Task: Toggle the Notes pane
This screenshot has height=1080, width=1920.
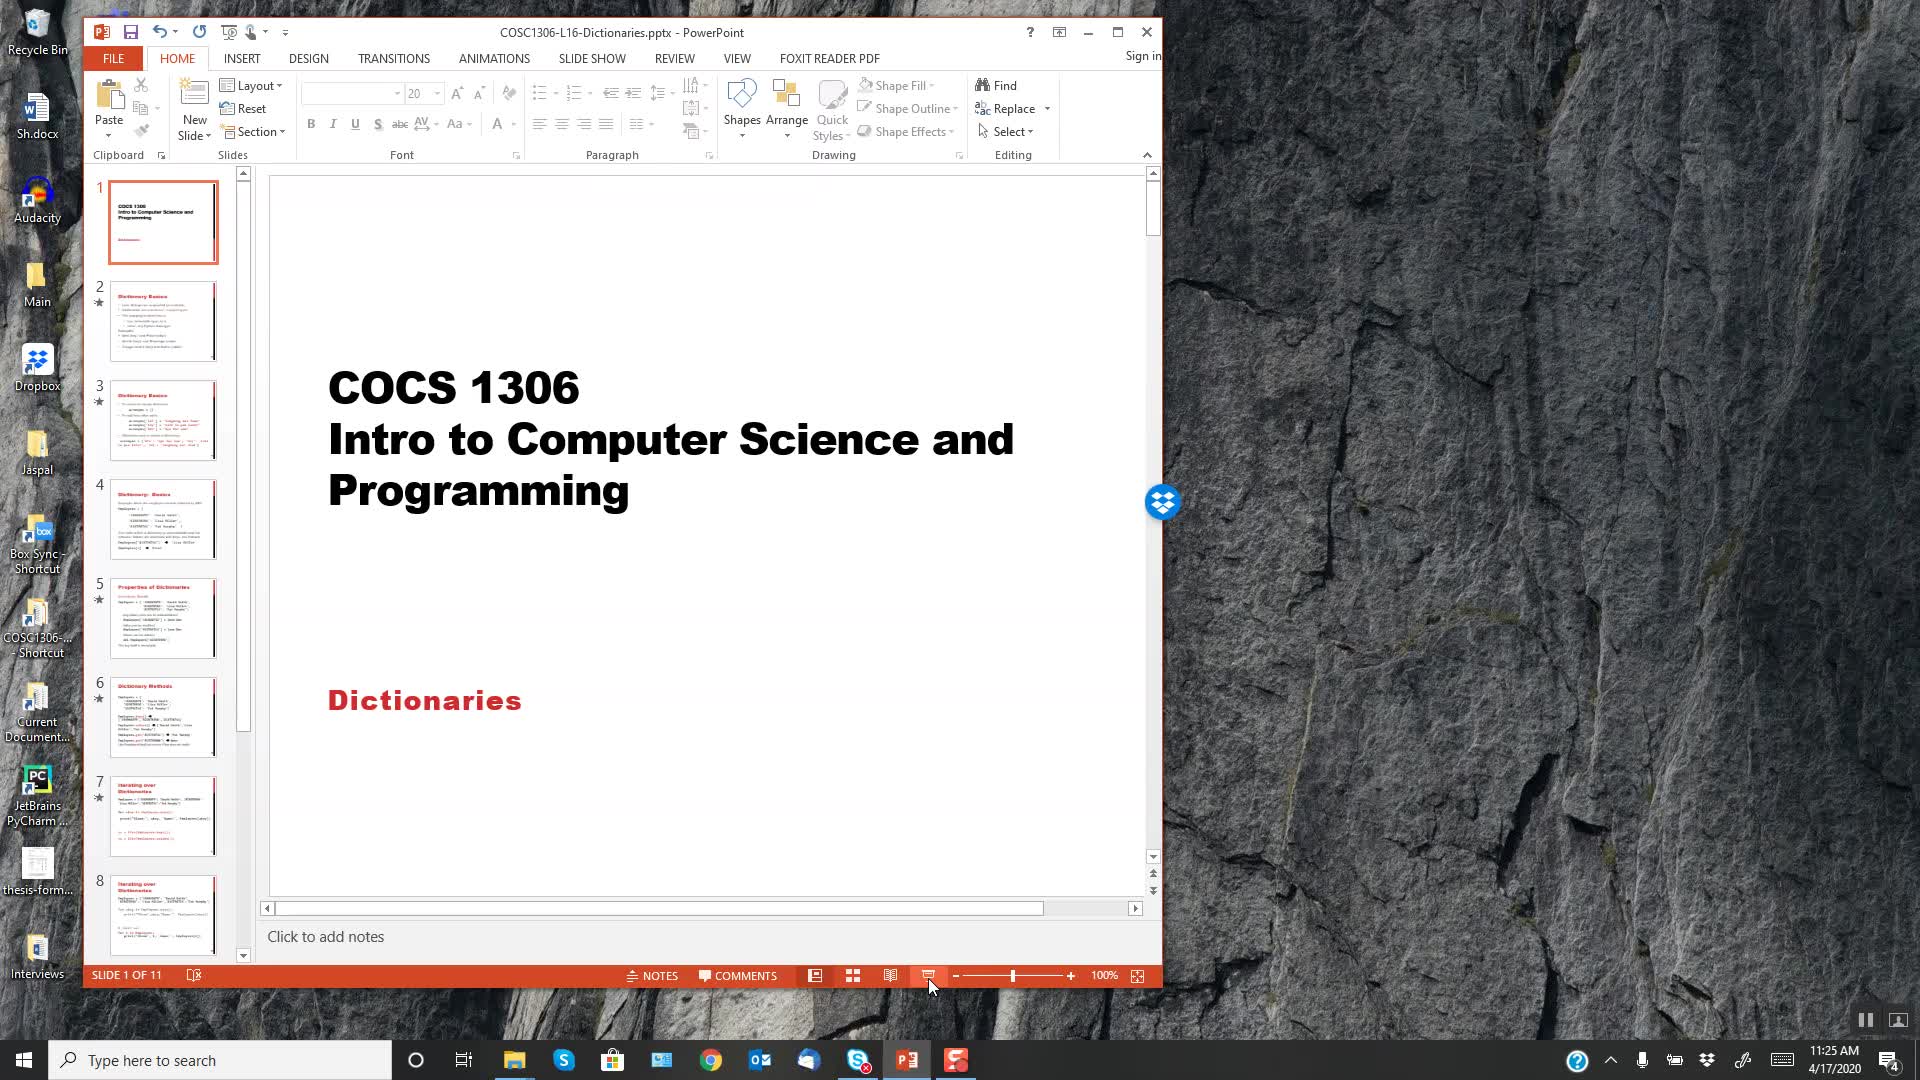Action: click(x=652, y=976)
